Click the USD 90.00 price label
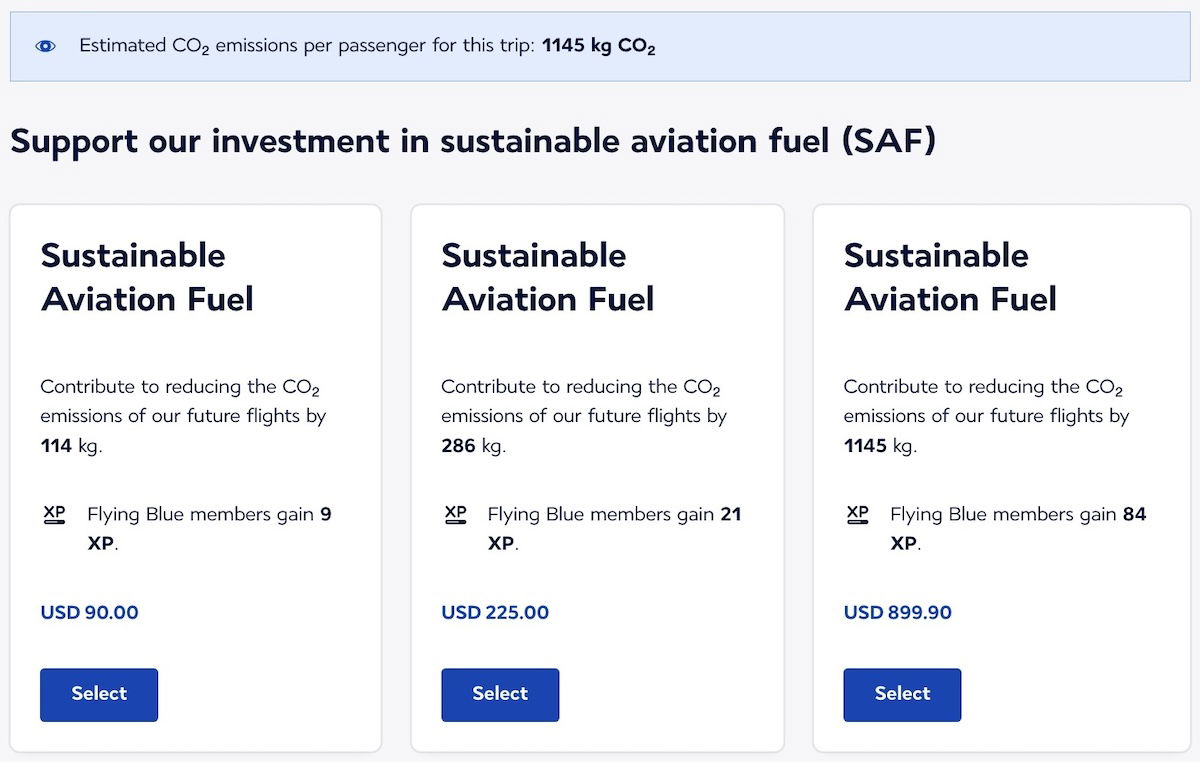This screenshot has height=762, width=1200. tap(90, 612)
